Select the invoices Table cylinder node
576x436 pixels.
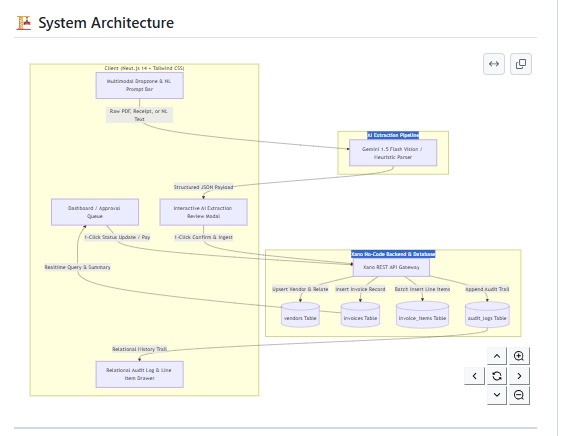[360, 315]
